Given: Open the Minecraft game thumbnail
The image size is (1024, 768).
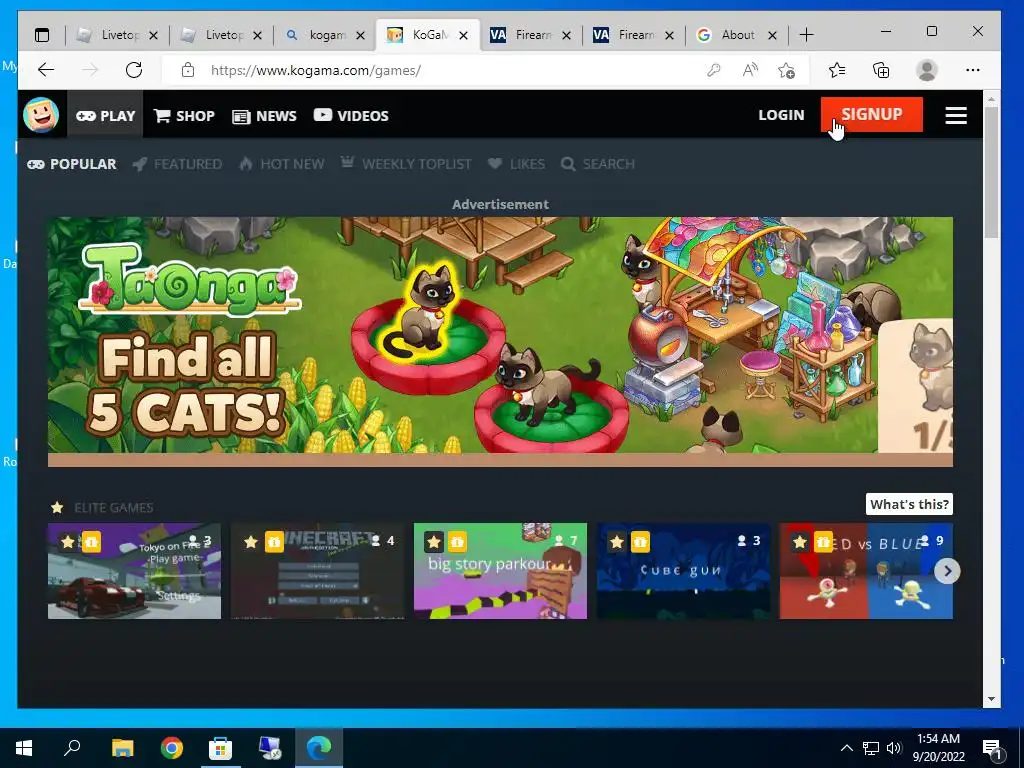Looking at the screenshot, I should click(317, 571).
